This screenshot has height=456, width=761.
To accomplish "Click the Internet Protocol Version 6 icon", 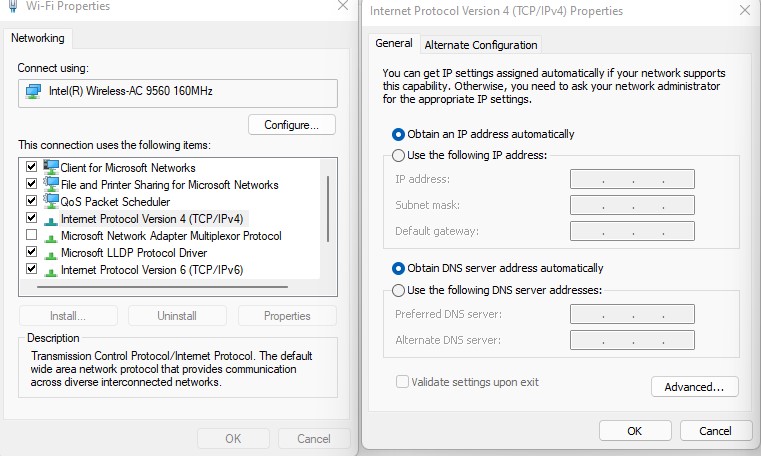I will 51,270.
